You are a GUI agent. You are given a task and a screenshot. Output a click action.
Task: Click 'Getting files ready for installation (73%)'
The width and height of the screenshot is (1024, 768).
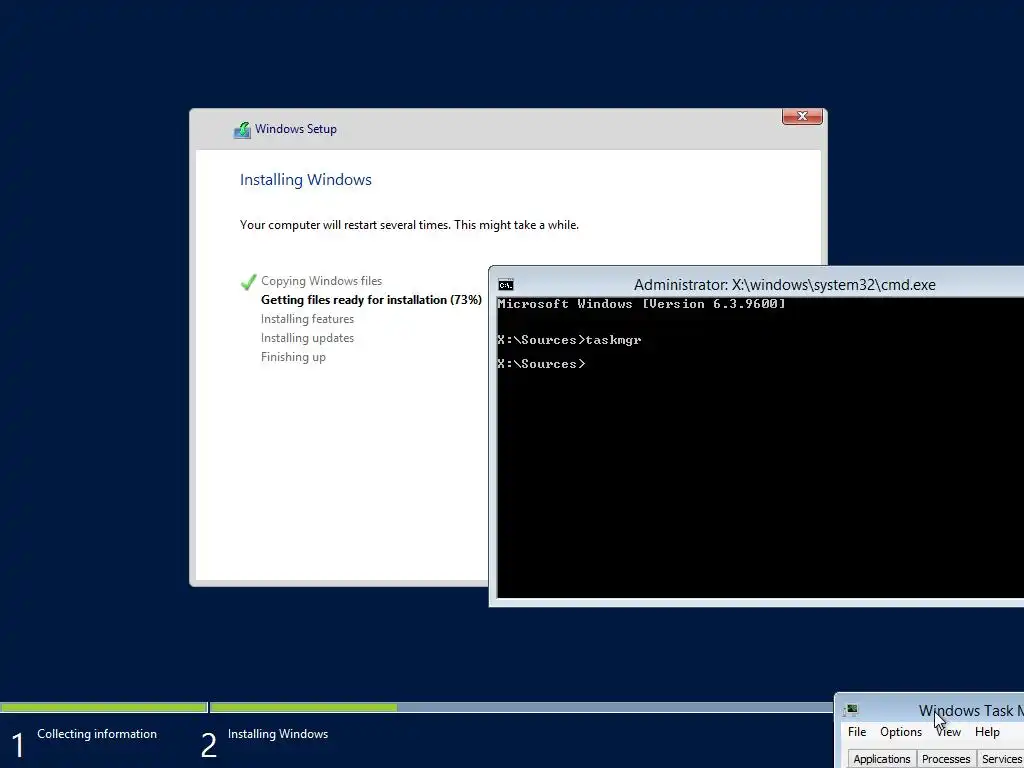coord(371,300)
